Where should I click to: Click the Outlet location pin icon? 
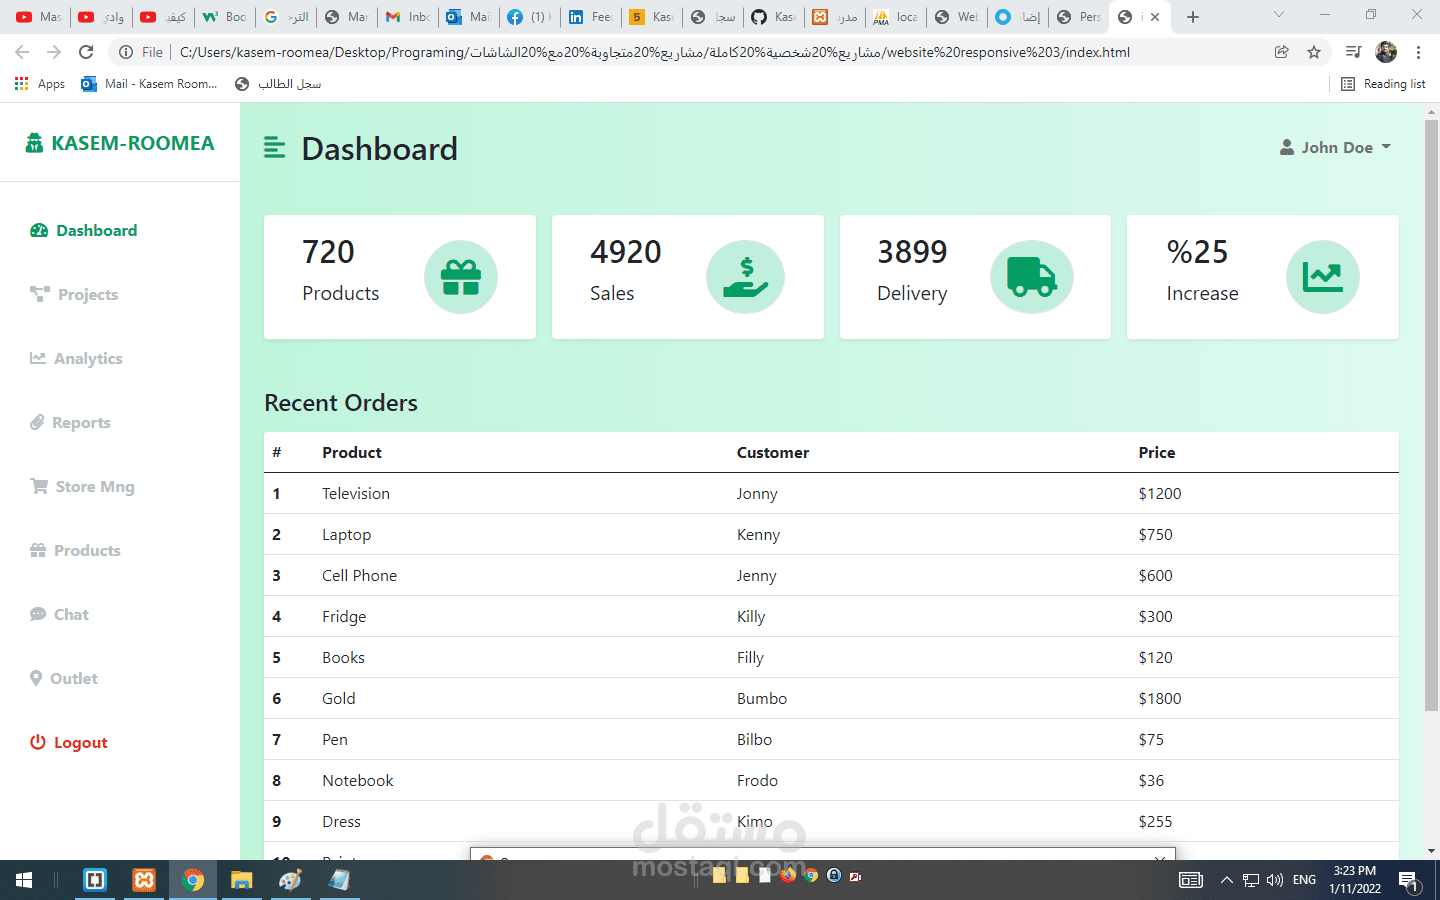37,678
